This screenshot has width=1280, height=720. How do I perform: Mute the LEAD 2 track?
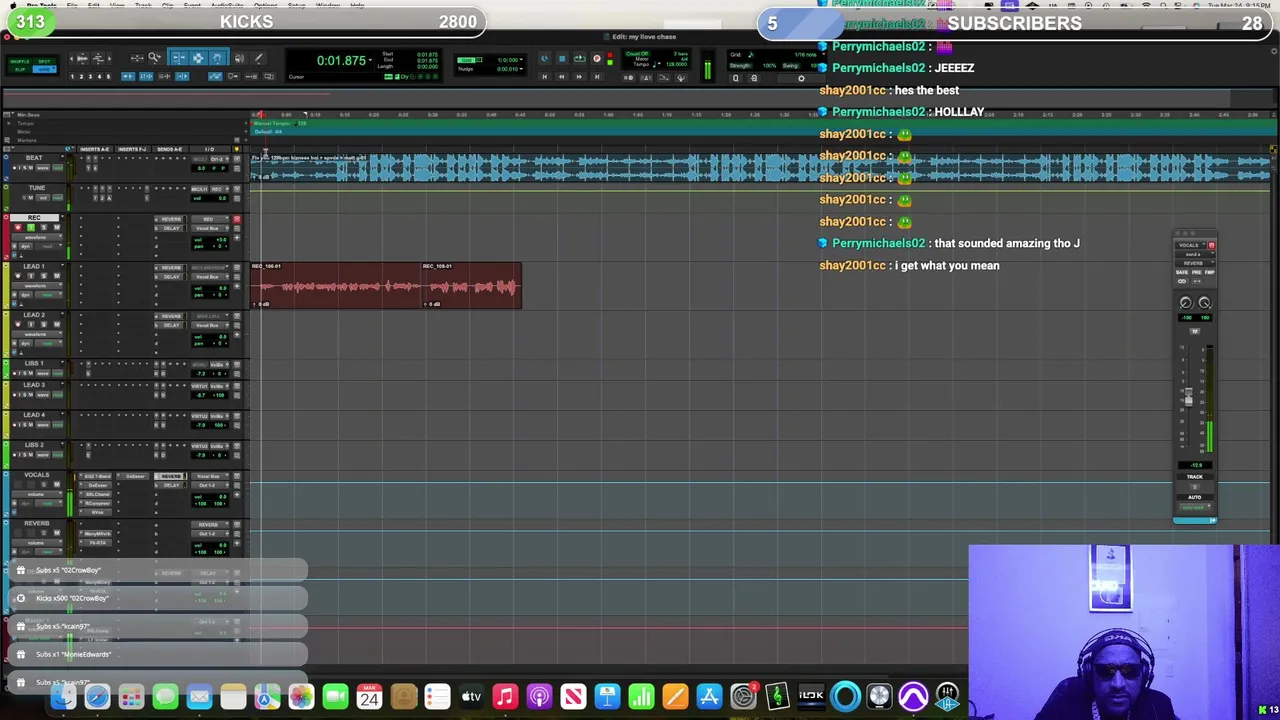click(x=57, y=324)
